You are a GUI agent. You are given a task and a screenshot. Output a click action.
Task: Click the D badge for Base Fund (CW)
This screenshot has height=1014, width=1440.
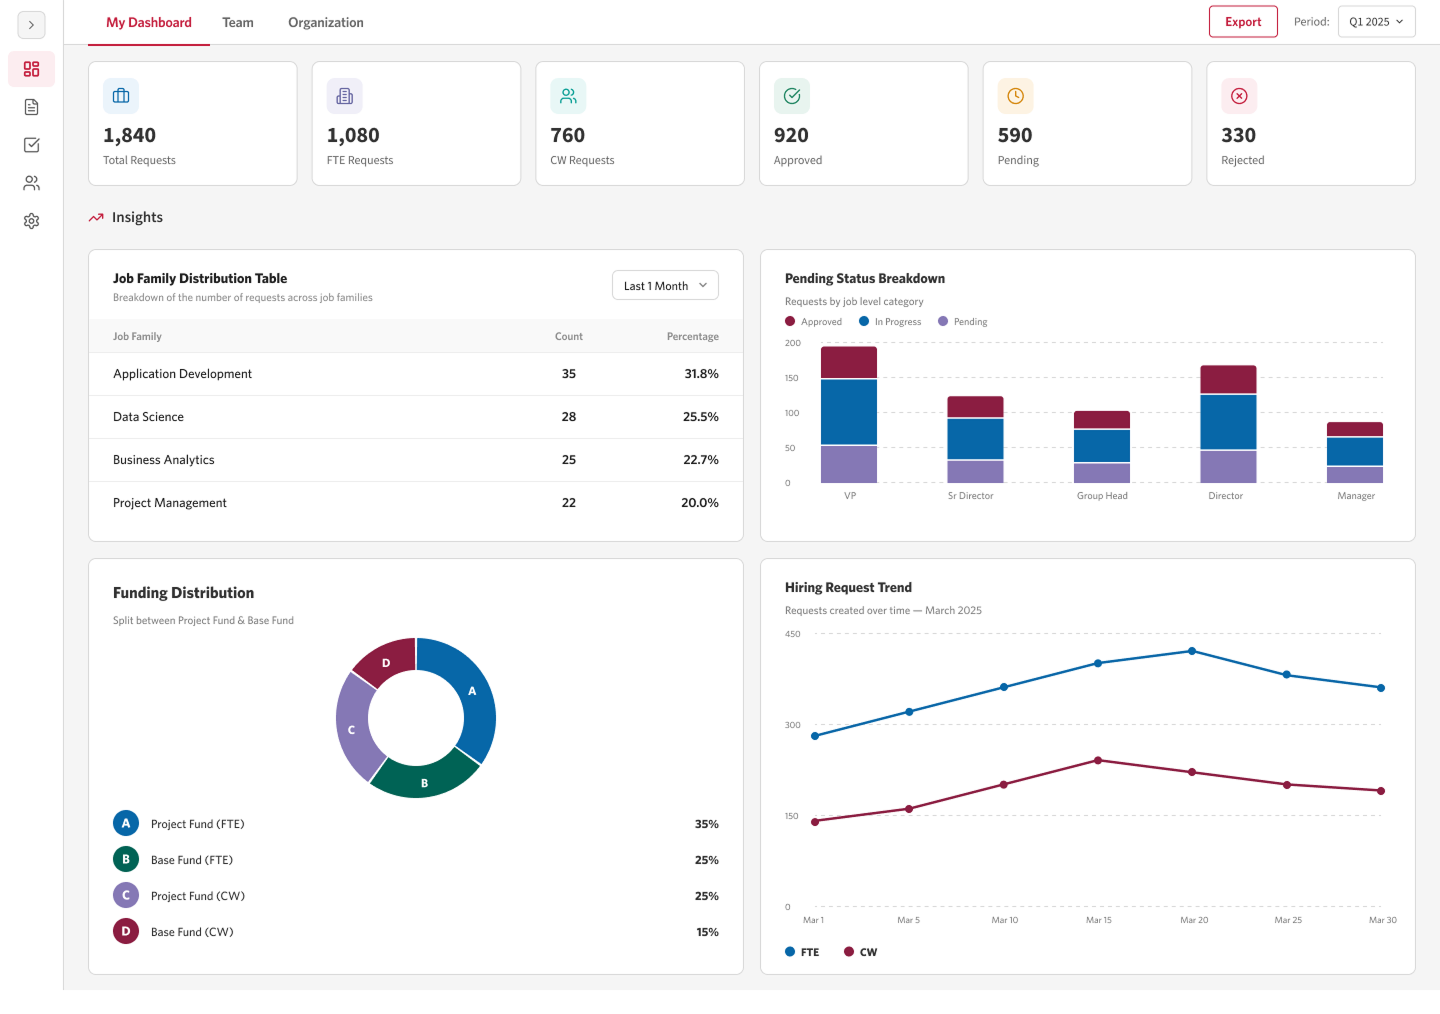pyautogui.click(x=126, y=932)
